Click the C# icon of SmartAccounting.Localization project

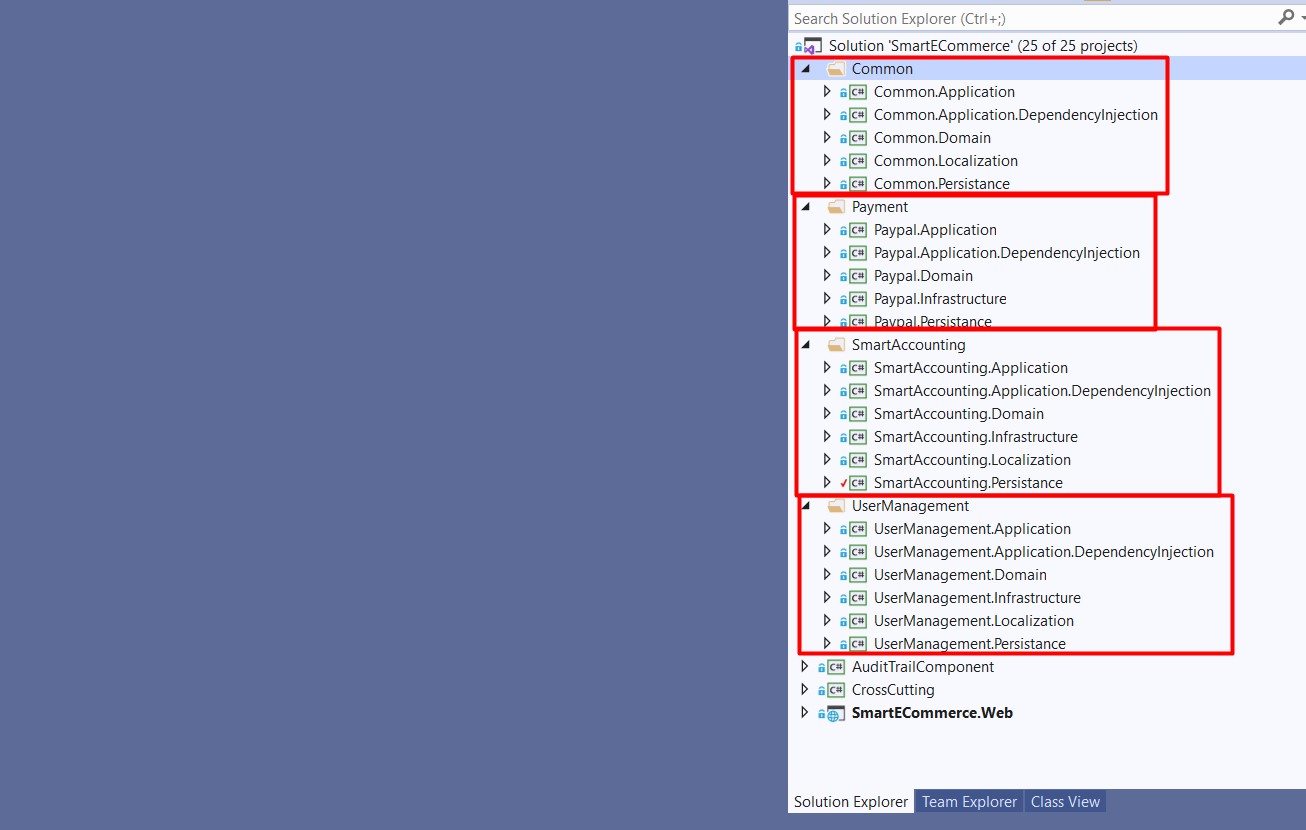point(858,460)
